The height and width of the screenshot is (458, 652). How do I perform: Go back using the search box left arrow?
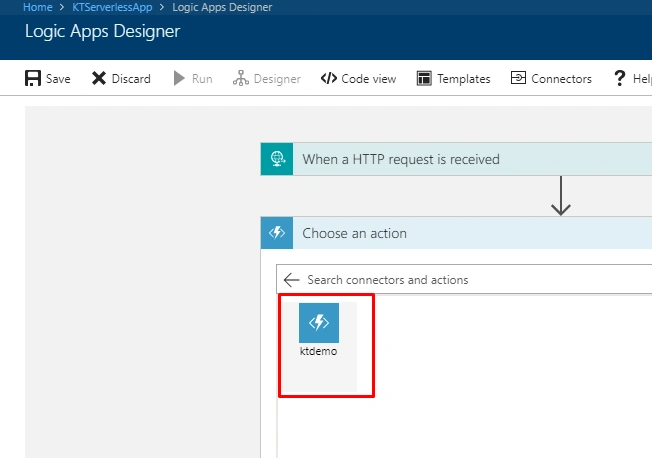(x=291, y=280)
